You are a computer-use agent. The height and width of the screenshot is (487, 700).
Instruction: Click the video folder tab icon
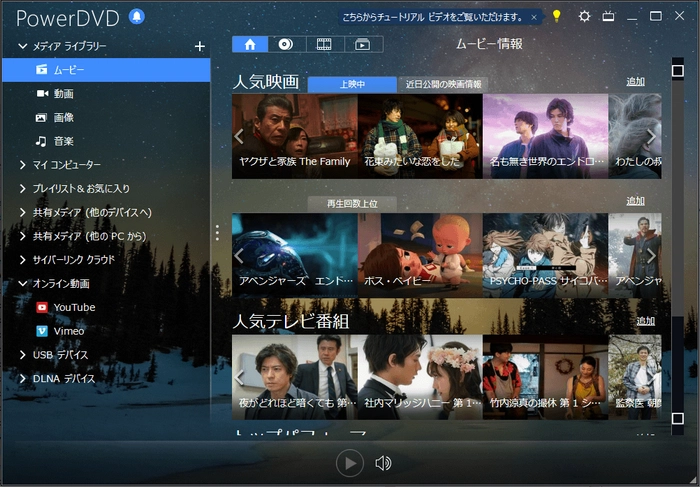pos(362,44)
